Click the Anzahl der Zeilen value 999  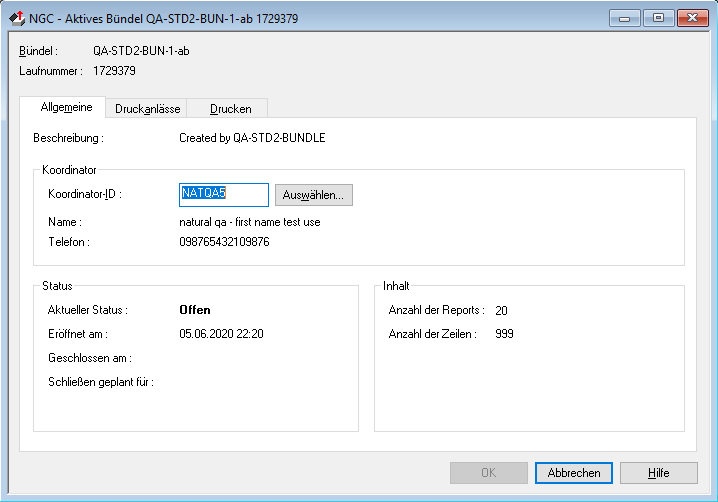pyautogui.click(x=504, y=334)
